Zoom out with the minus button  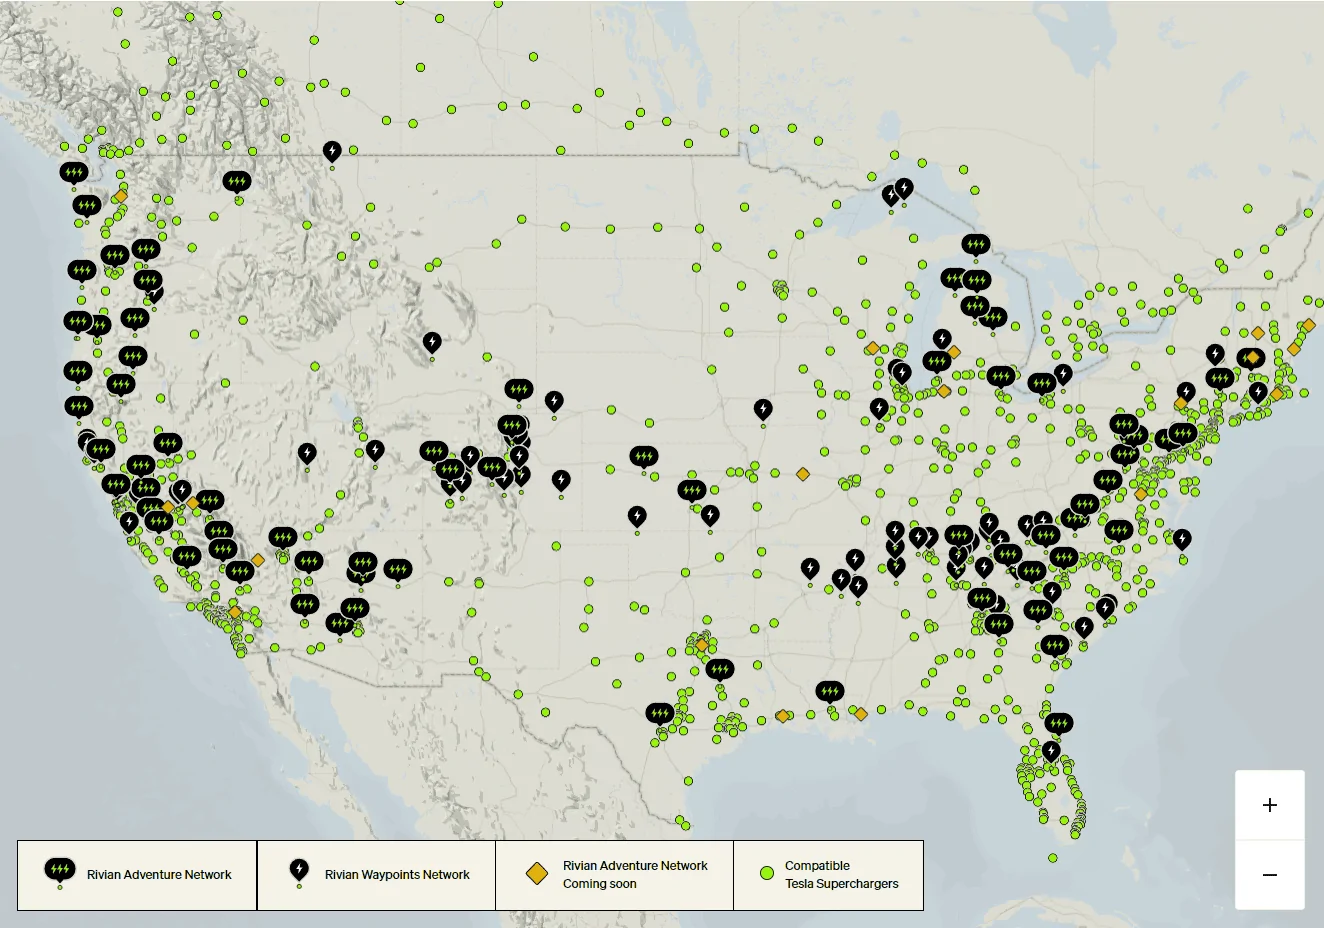click(1270, 875)
